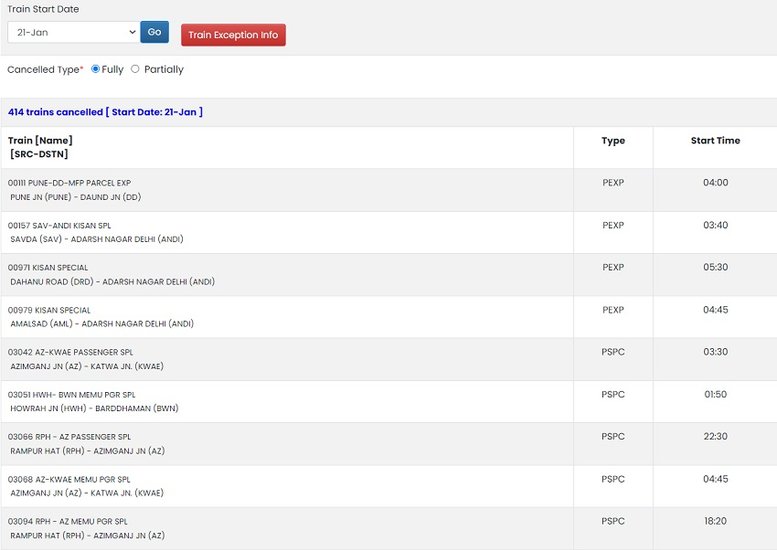Select train 03094 RPH - AZ MEMU PGR SPL
This screenshot has height=550, width=777.
pos(67,522)
